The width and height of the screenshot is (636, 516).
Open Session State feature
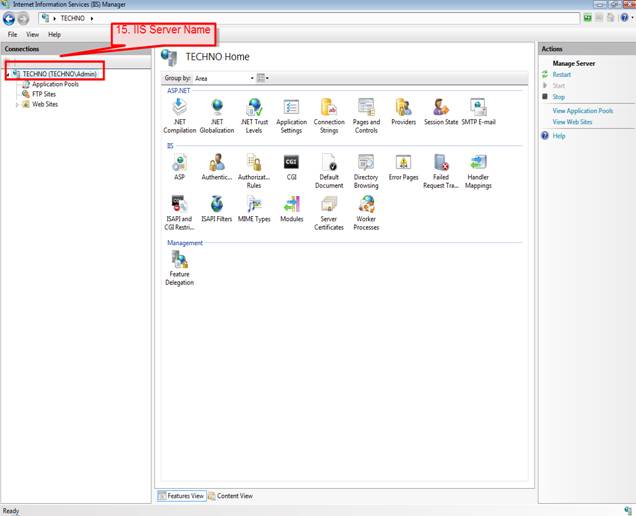[441, 112]
